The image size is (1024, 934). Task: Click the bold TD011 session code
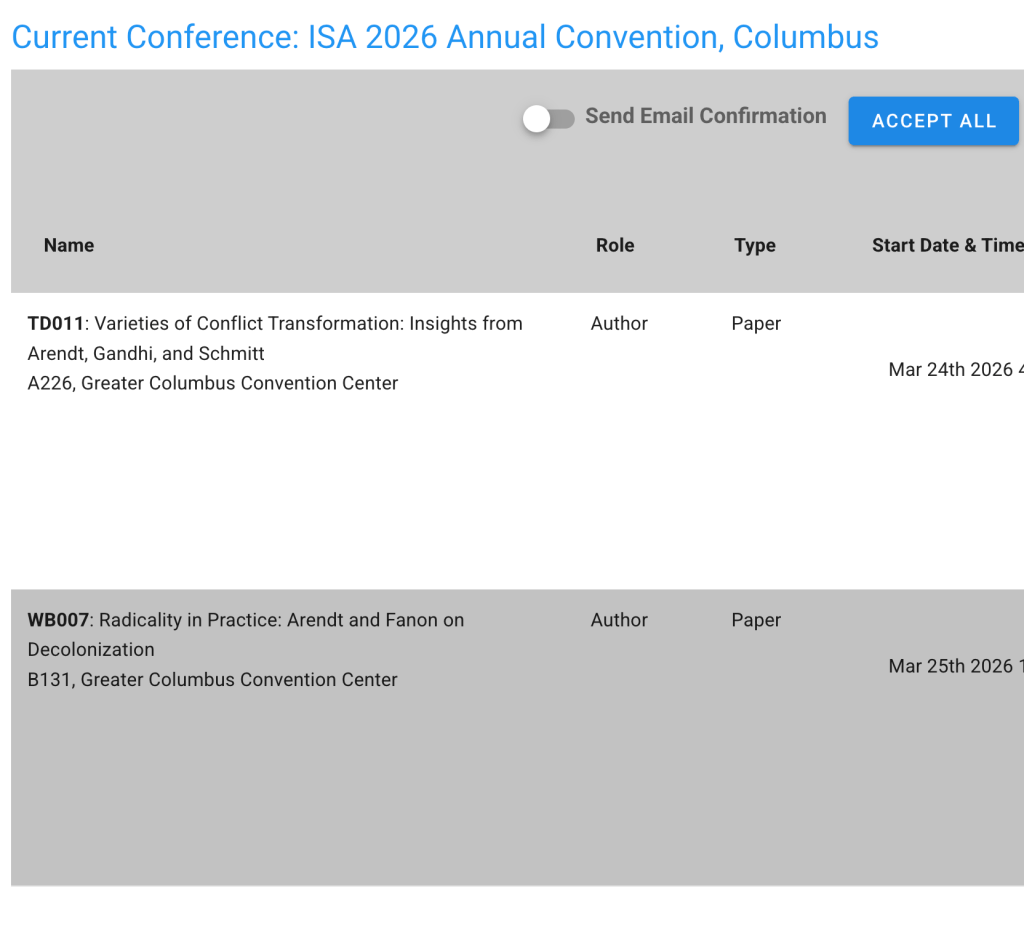[x=56, y=323]
